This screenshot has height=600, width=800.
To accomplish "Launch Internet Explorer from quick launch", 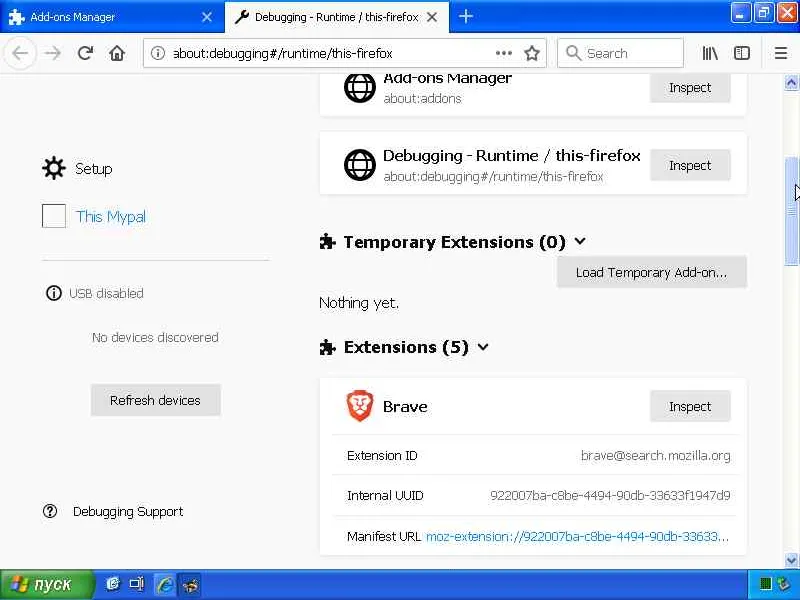I will click(164, 584).
